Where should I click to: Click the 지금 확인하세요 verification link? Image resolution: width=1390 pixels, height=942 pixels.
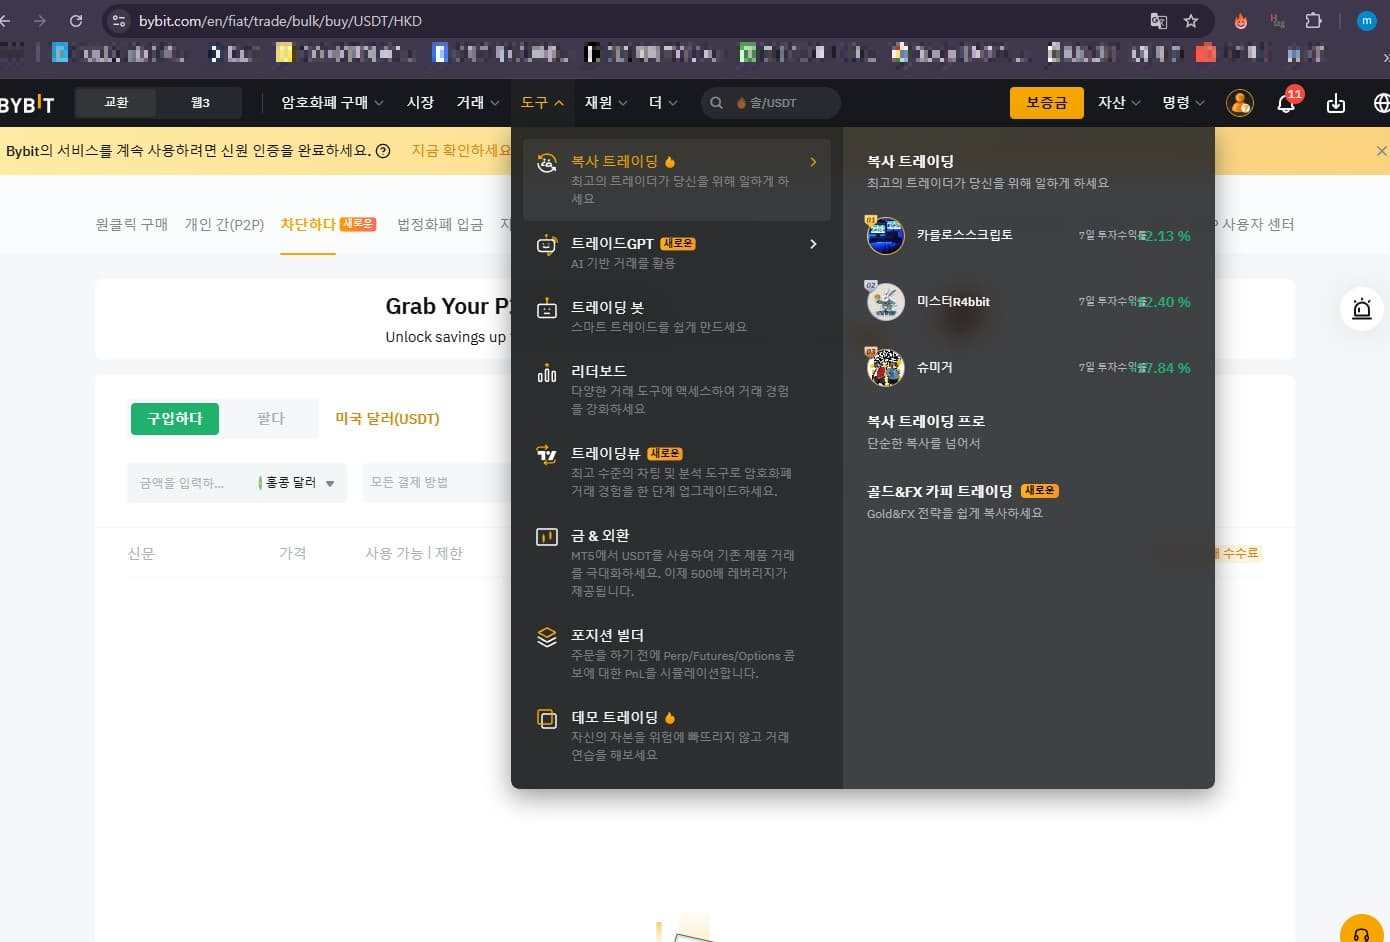click(461, 151)
